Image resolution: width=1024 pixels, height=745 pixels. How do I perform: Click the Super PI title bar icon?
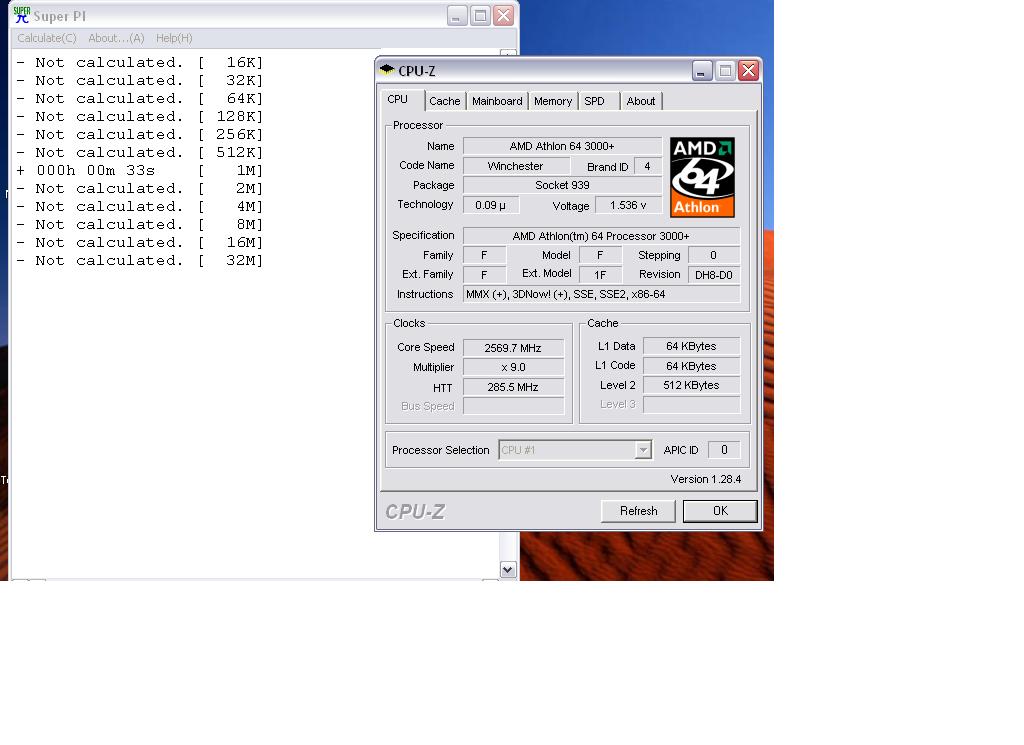coord(22,15)
